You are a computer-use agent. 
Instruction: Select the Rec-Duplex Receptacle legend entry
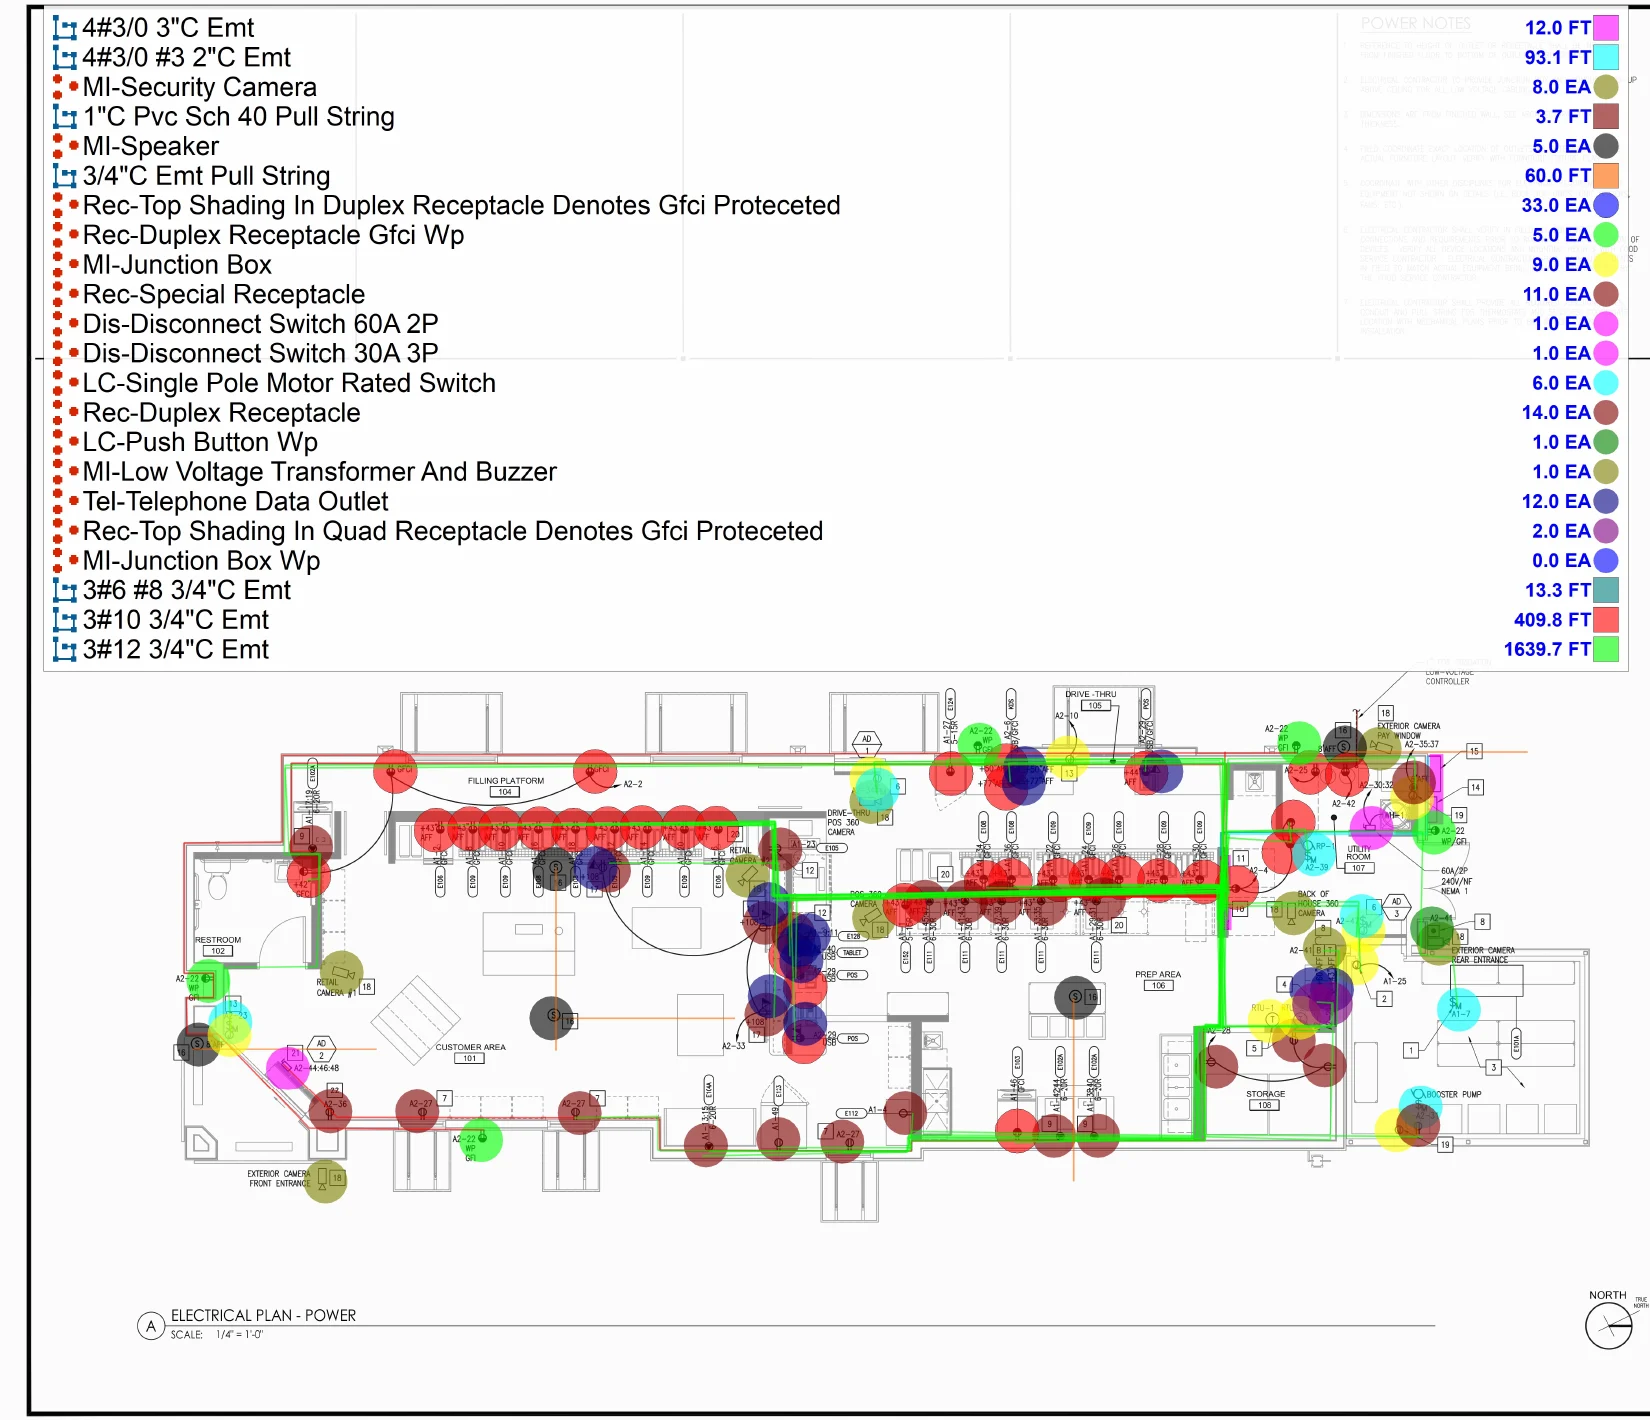tap(221, 413)
